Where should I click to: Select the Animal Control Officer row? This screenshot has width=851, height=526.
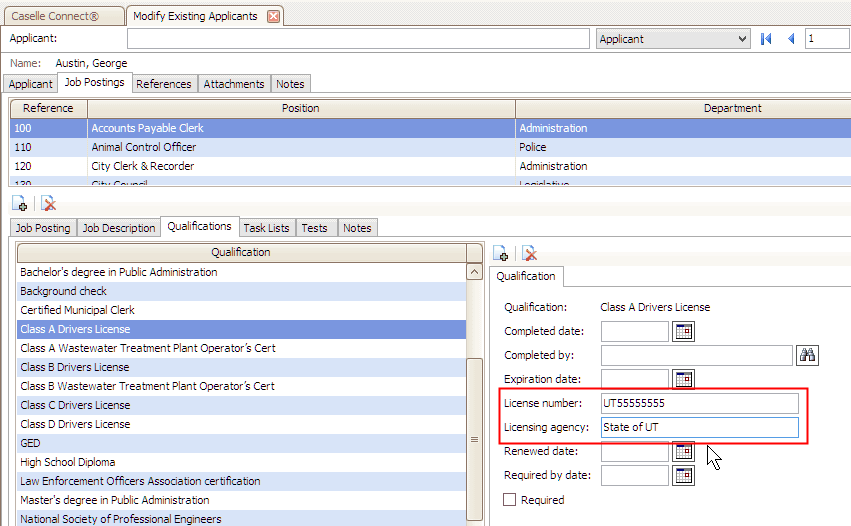click(x=143, y=147)
